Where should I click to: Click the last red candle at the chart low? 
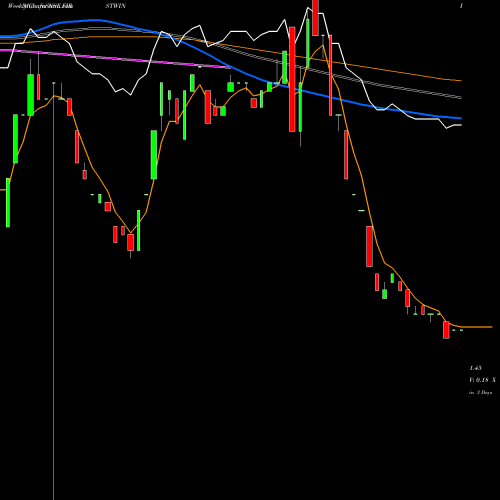coord(446,330)
